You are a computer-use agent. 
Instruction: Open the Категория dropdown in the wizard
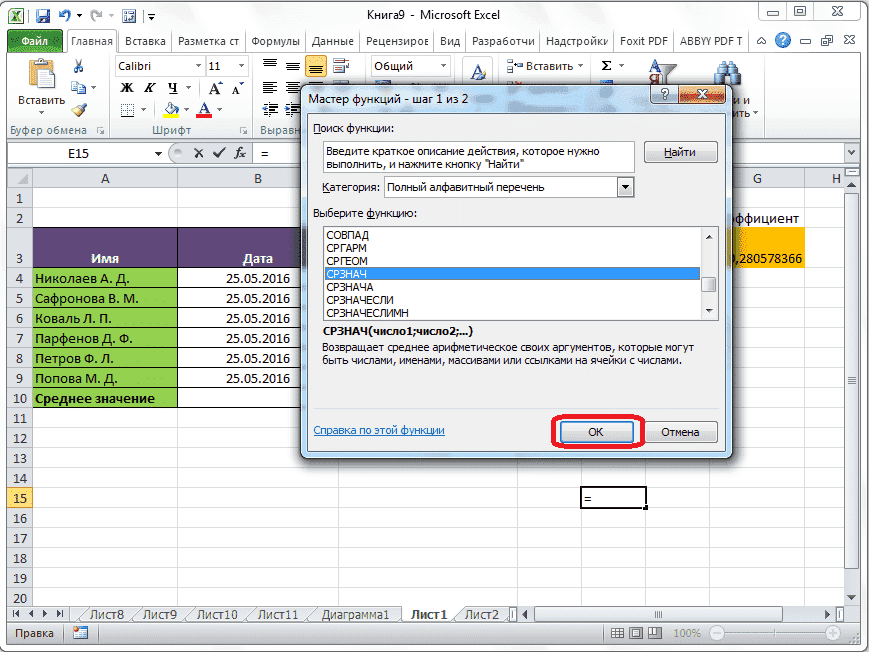point(625,187)
